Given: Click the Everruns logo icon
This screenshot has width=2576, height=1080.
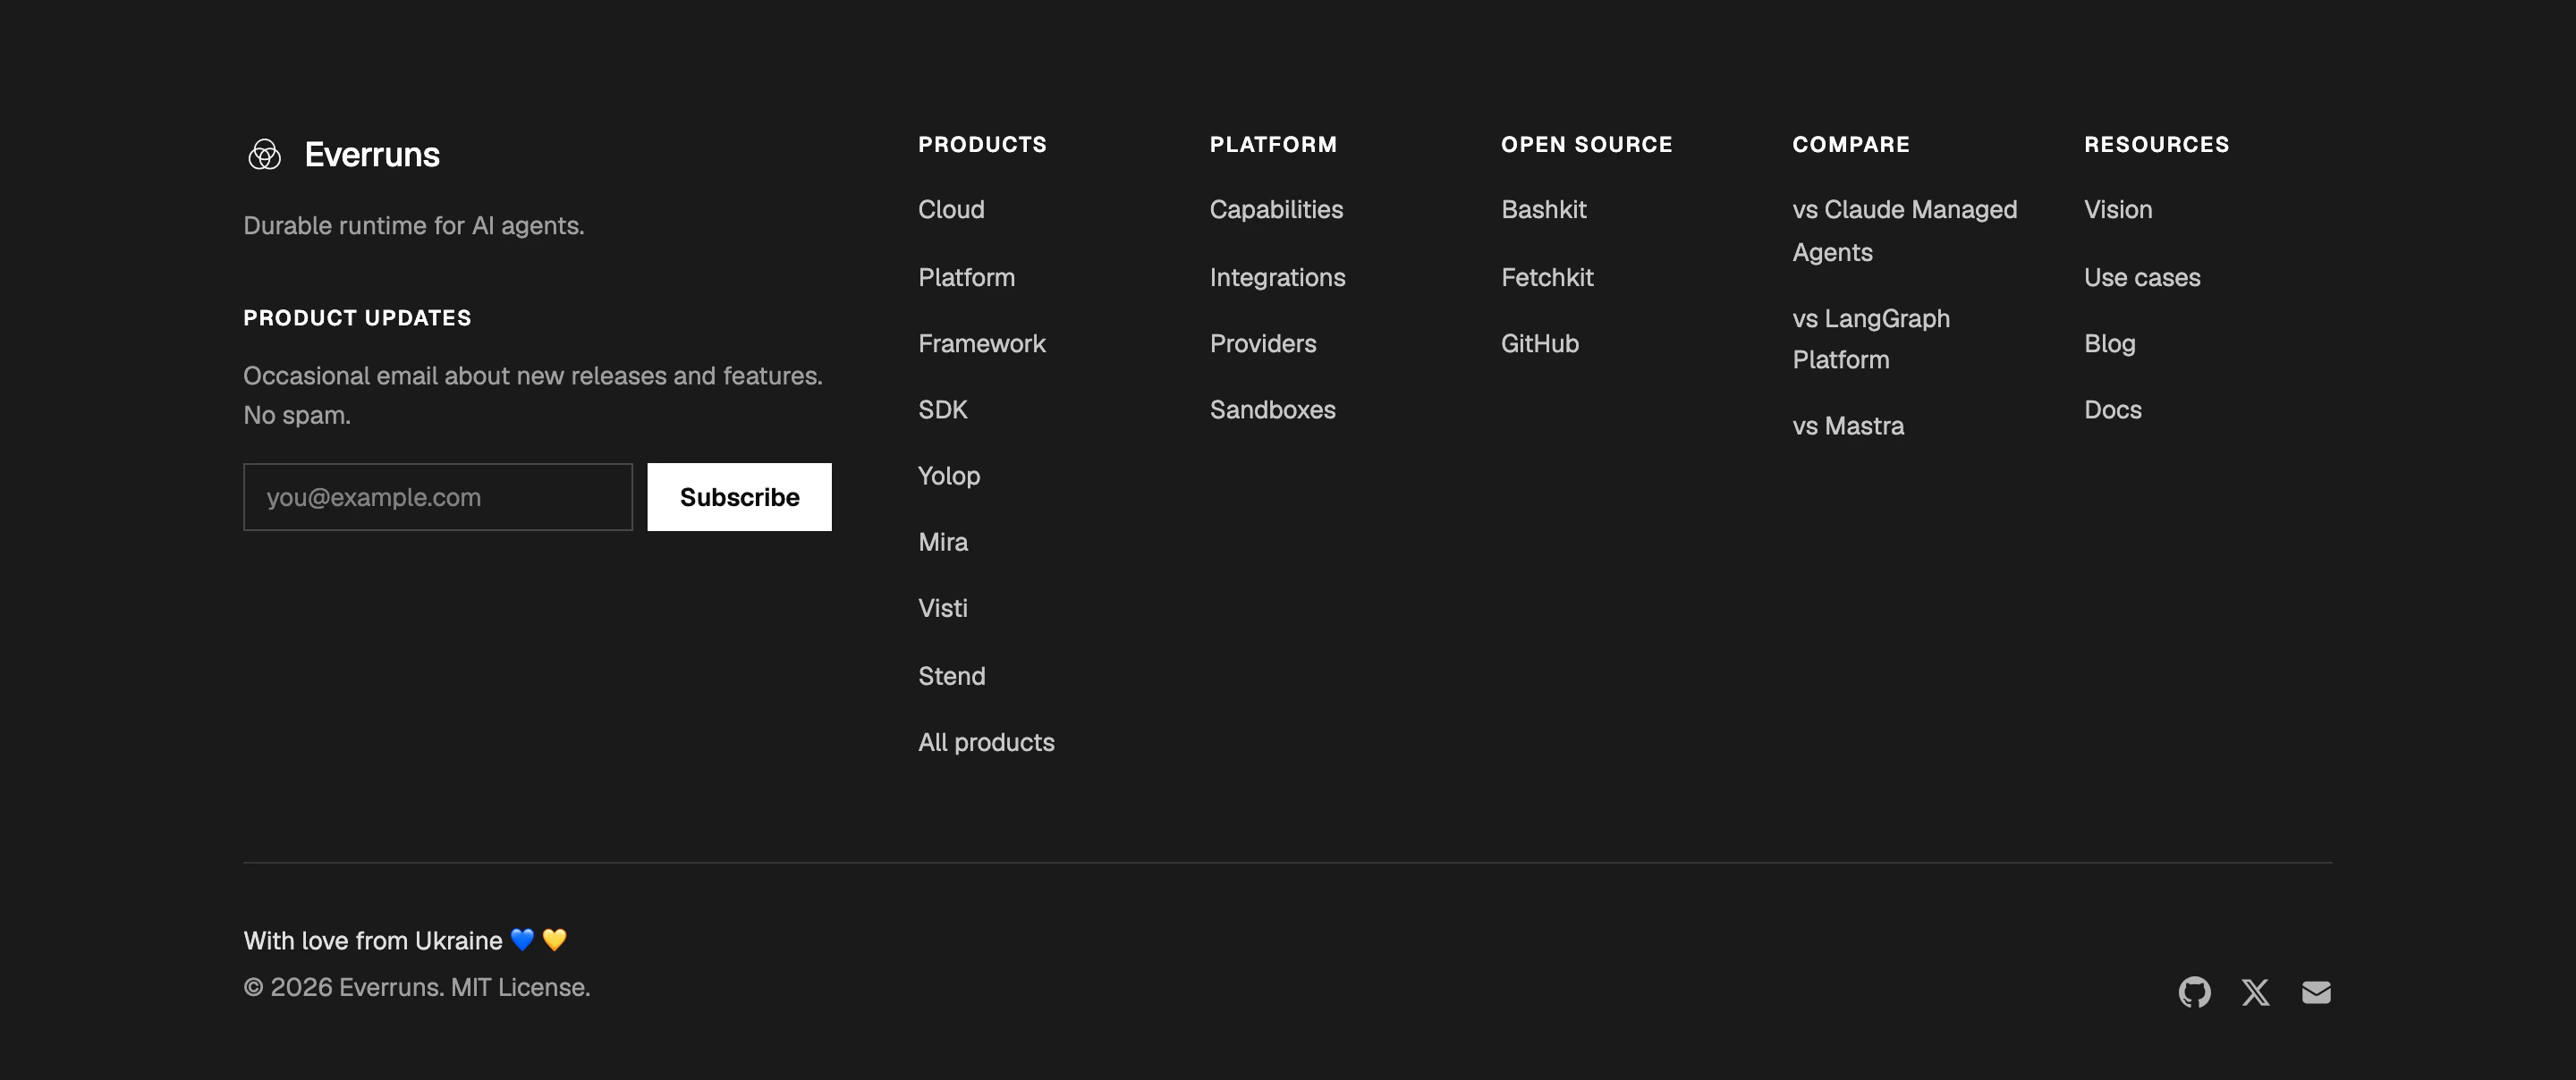Looking at the screenshot, I should coord(265,155).
